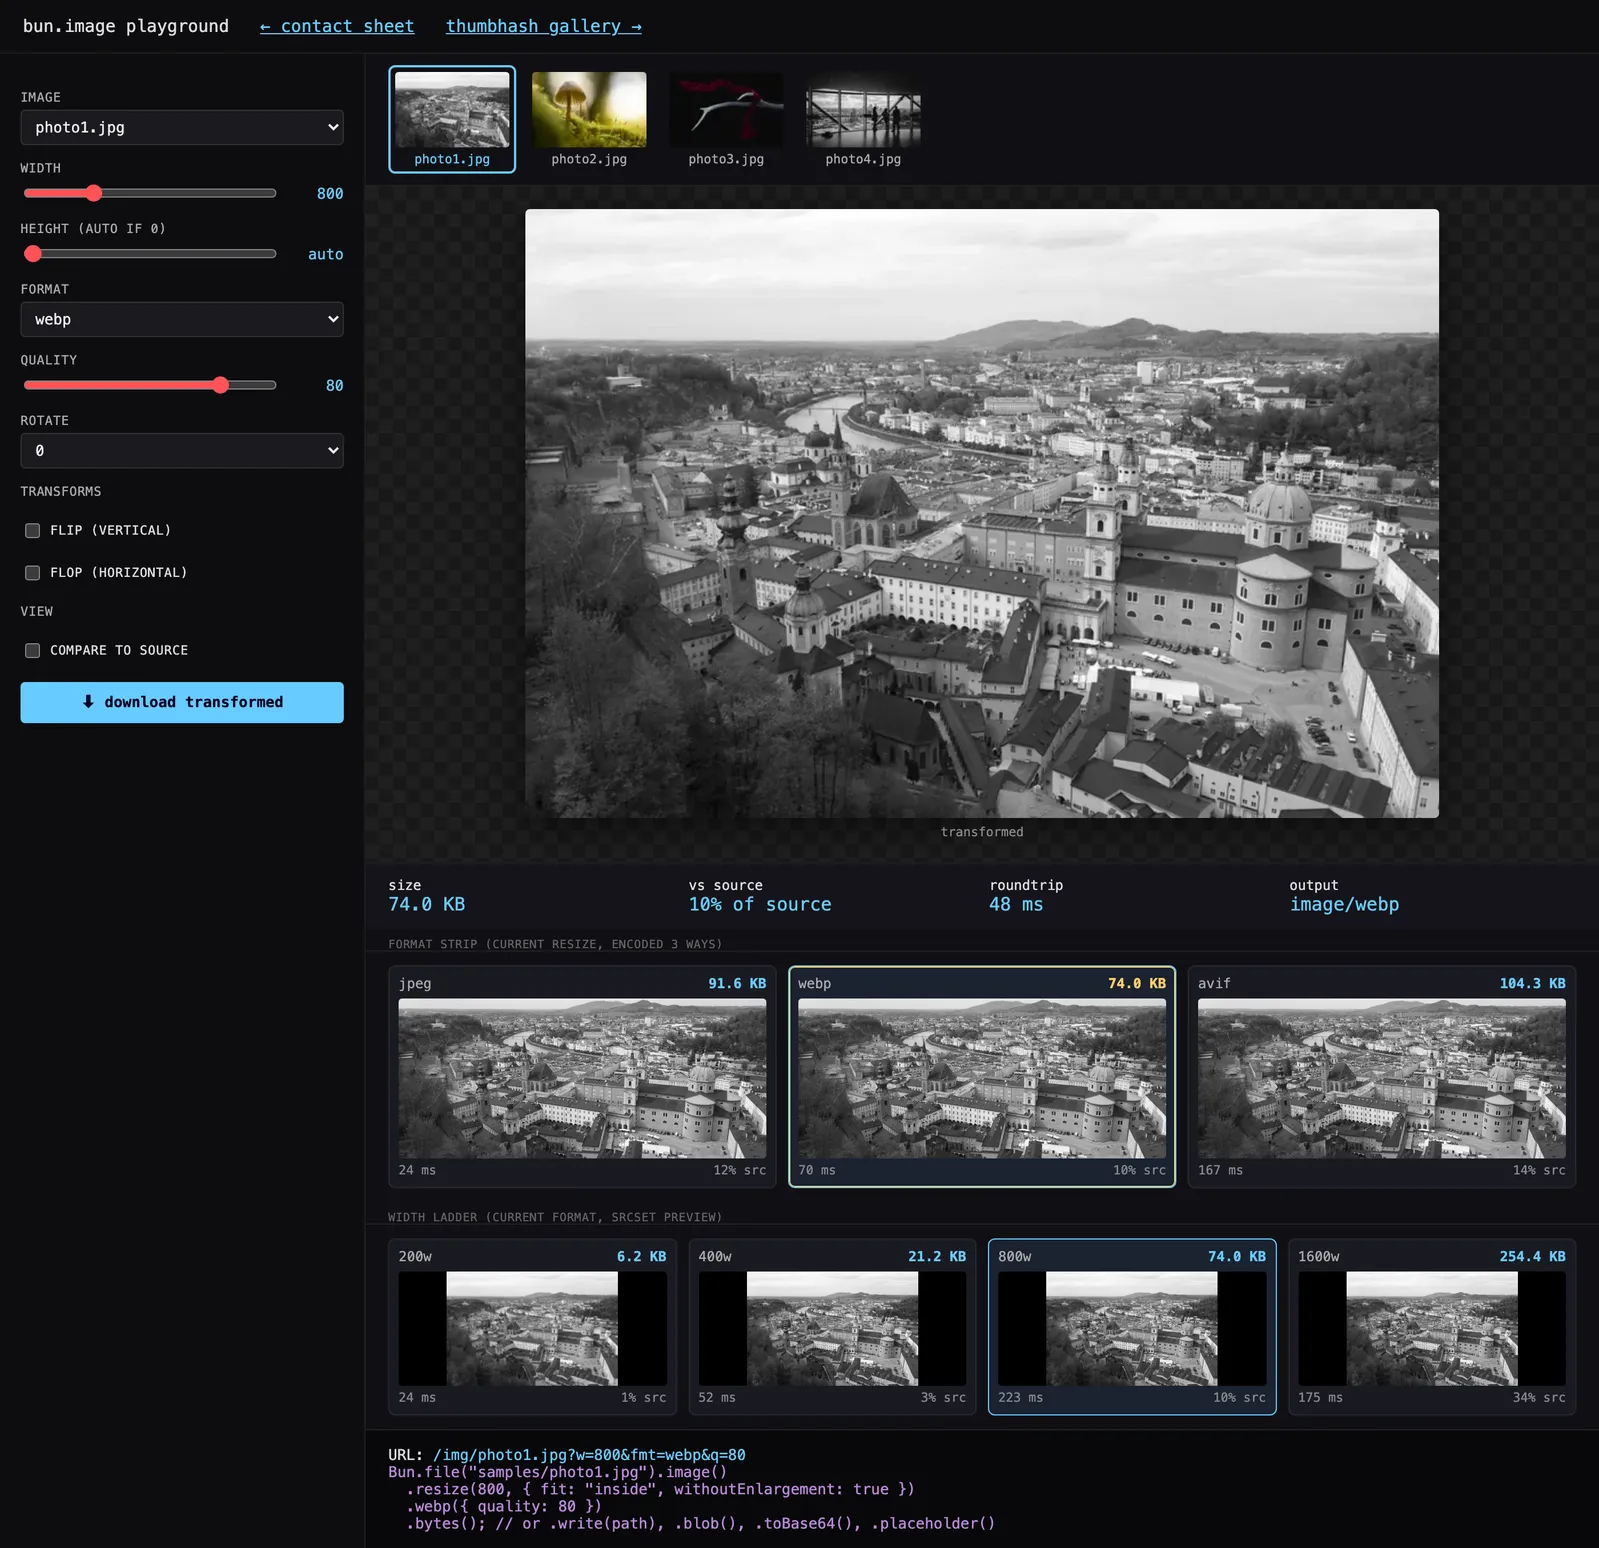Image resolution: width=1599 pixels, height=1548 pixels.
Task: Select the photo2.jpg mushroom thumbnail
Action: click(x=589, y=119)
